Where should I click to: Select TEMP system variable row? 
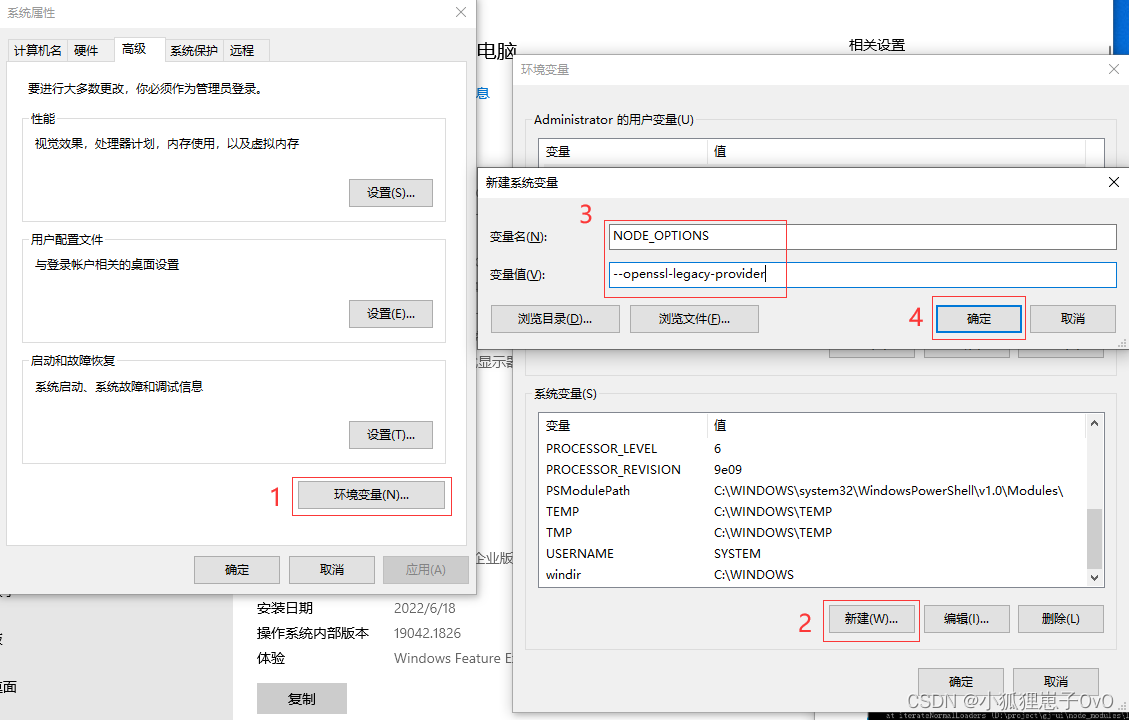(811, 511)
